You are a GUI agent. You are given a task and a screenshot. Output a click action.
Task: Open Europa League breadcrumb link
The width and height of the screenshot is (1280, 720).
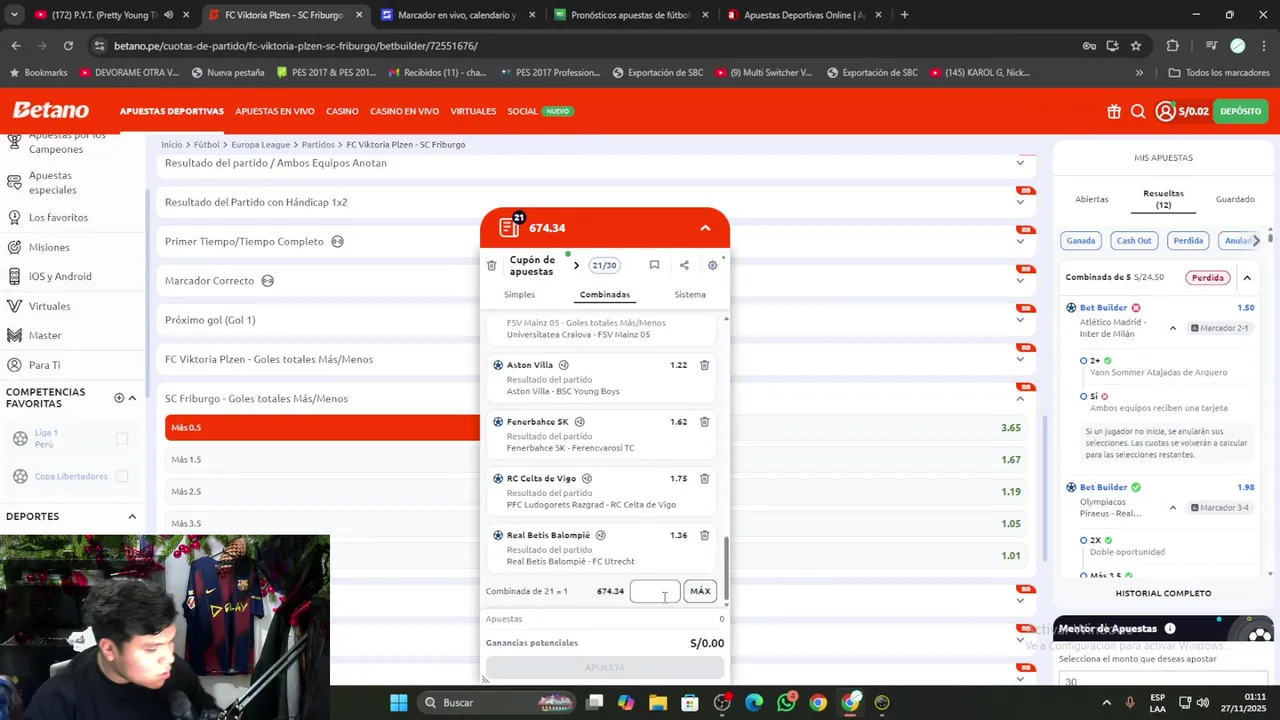click(261, 145)
